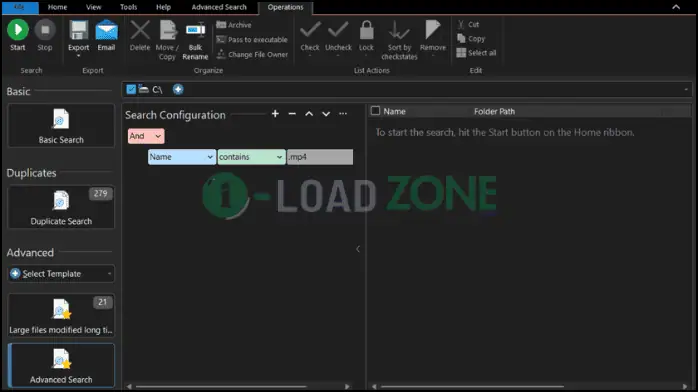This screenshot has width=698, height=392.
Task: Open the File menu tab
Action: pos(19,7)
